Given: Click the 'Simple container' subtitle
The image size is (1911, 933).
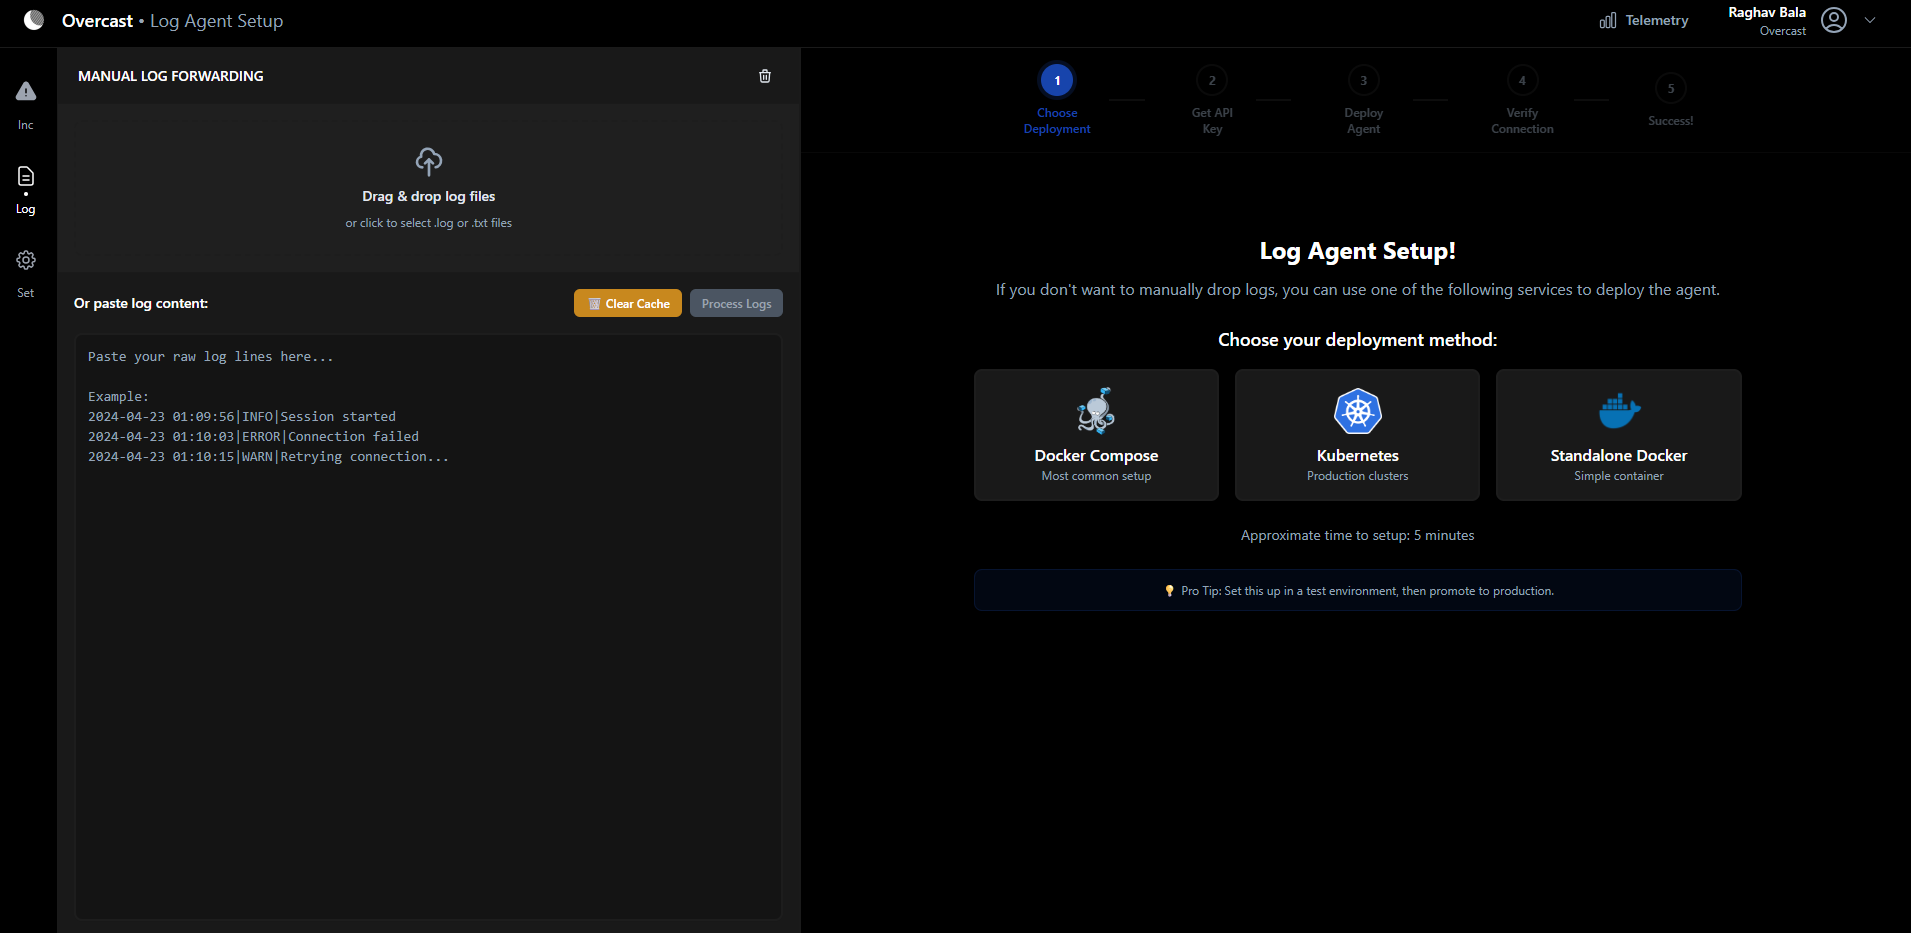Looking at the screenshot, I should (x=1619, y=476).
